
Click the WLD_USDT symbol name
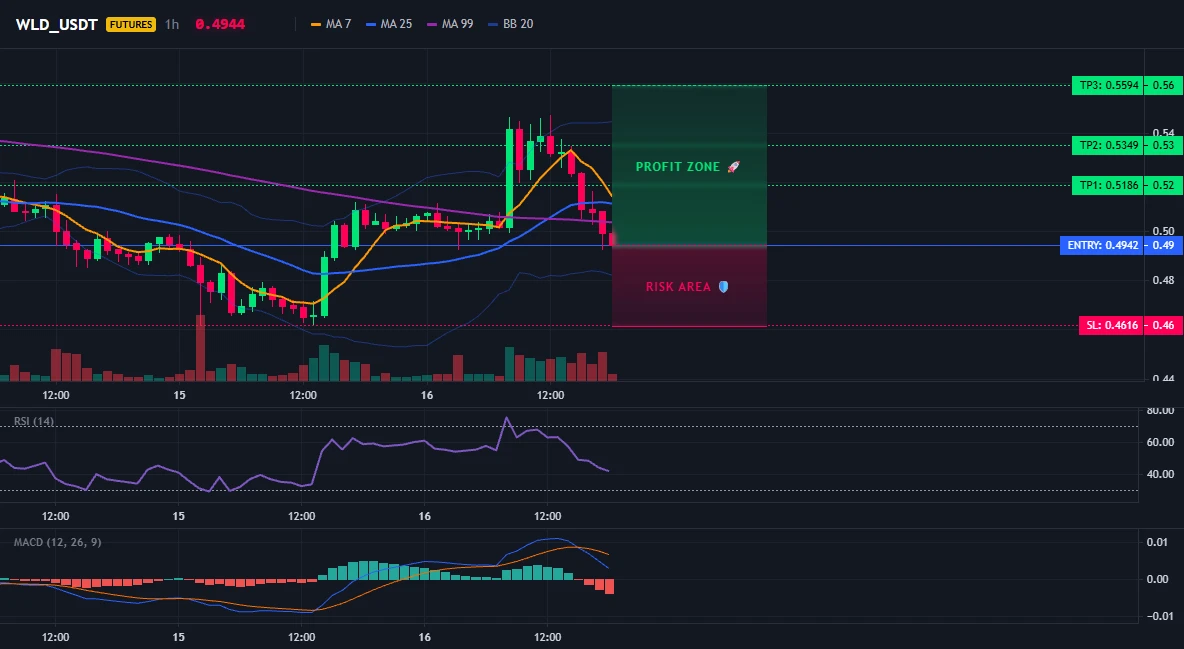pyautogui.click(x=57, y=24)
